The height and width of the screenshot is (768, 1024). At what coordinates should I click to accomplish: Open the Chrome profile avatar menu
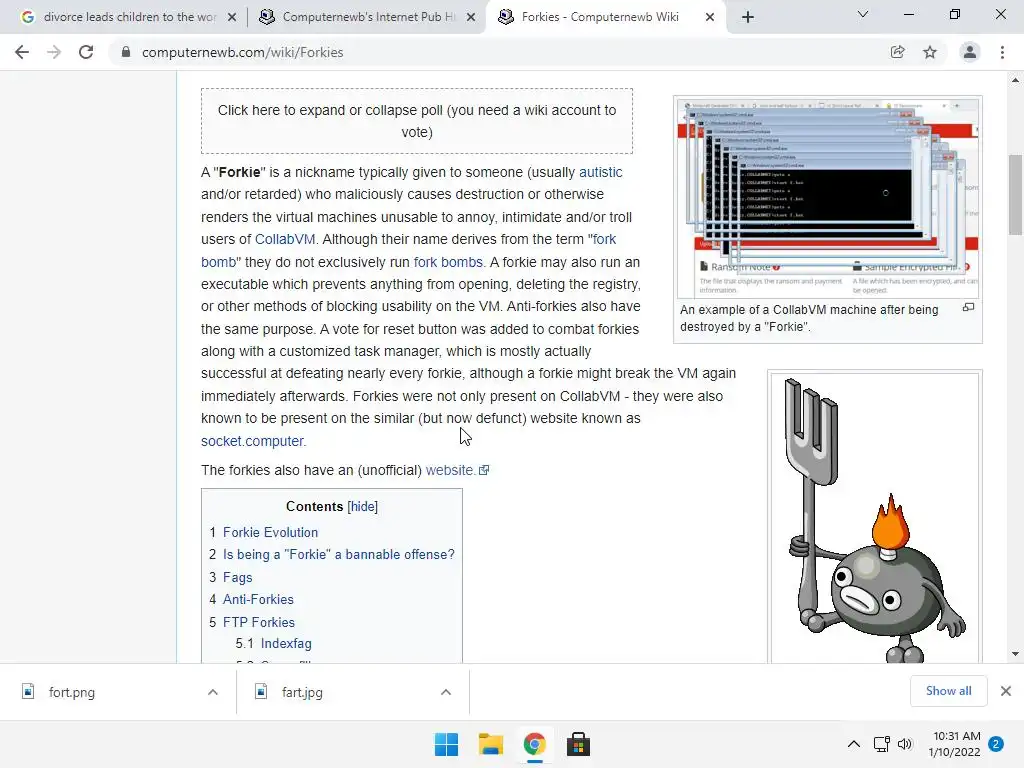coord(970,52)
